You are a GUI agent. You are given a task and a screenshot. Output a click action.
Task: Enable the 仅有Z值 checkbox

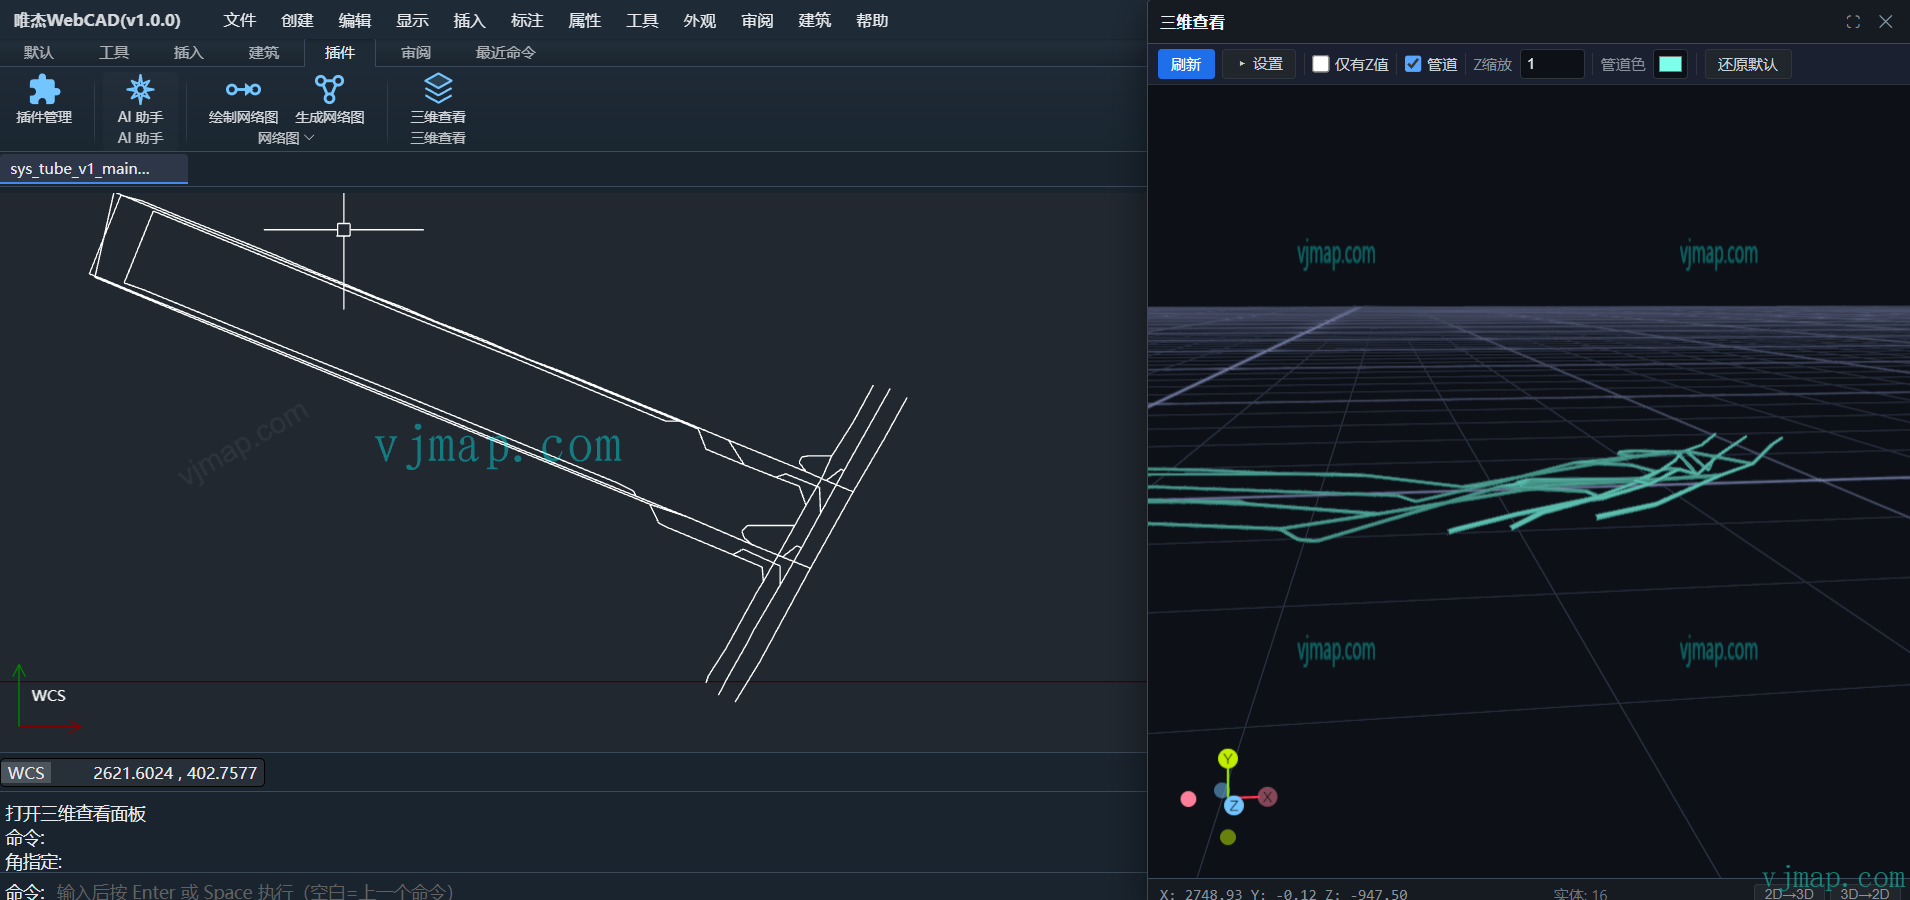click(1321, 64)
